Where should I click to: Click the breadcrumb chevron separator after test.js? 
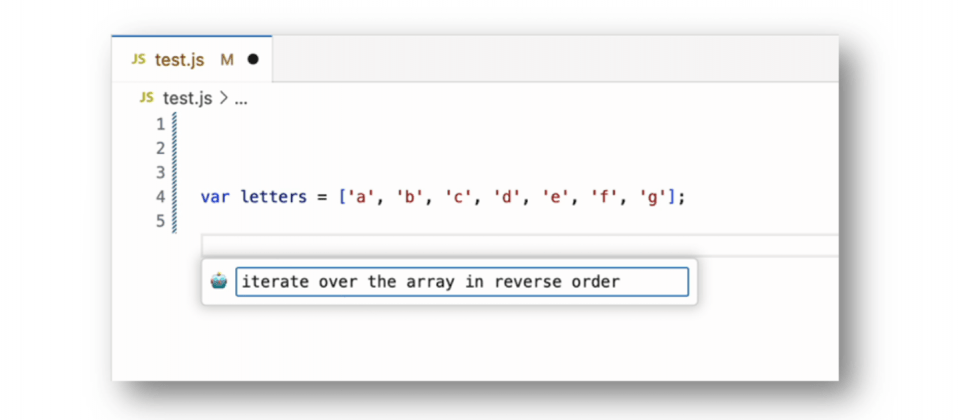coord(223,98)
